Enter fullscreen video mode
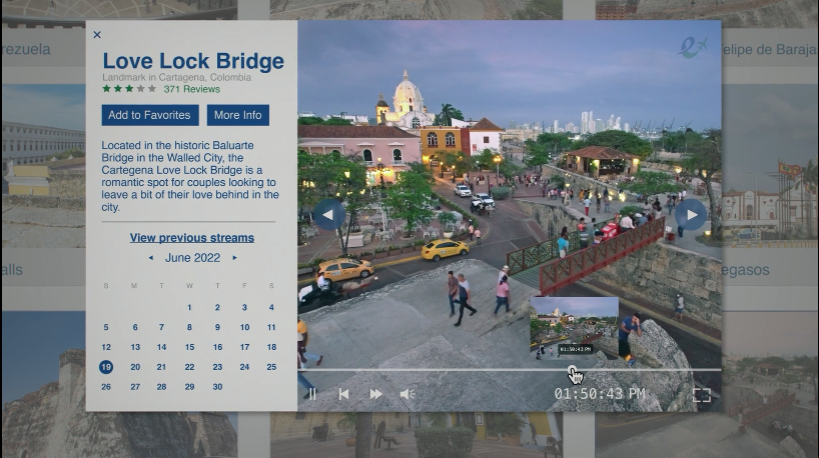Screen dimensions: 819x458 click(x=701, y=395)
